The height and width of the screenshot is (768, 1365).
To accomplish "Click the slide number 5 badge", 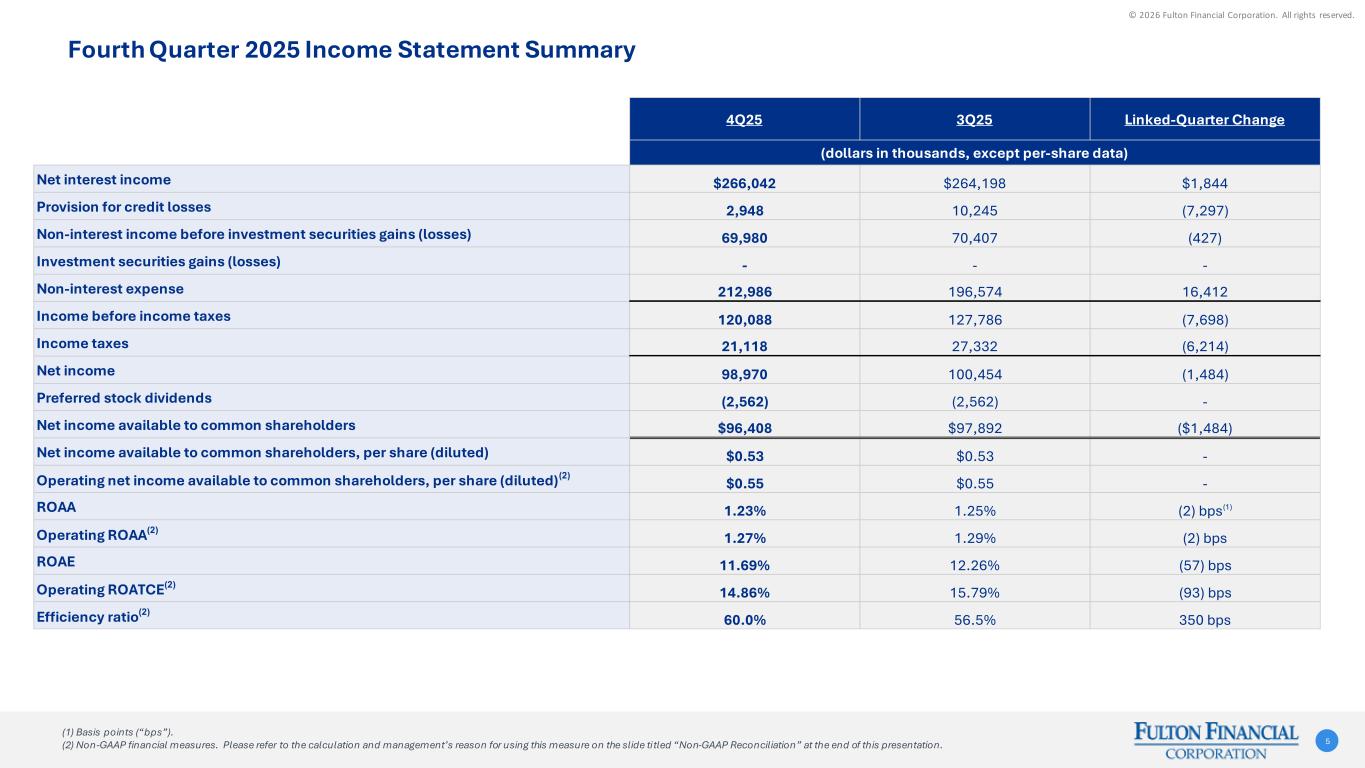I will tap(1326, 741).
